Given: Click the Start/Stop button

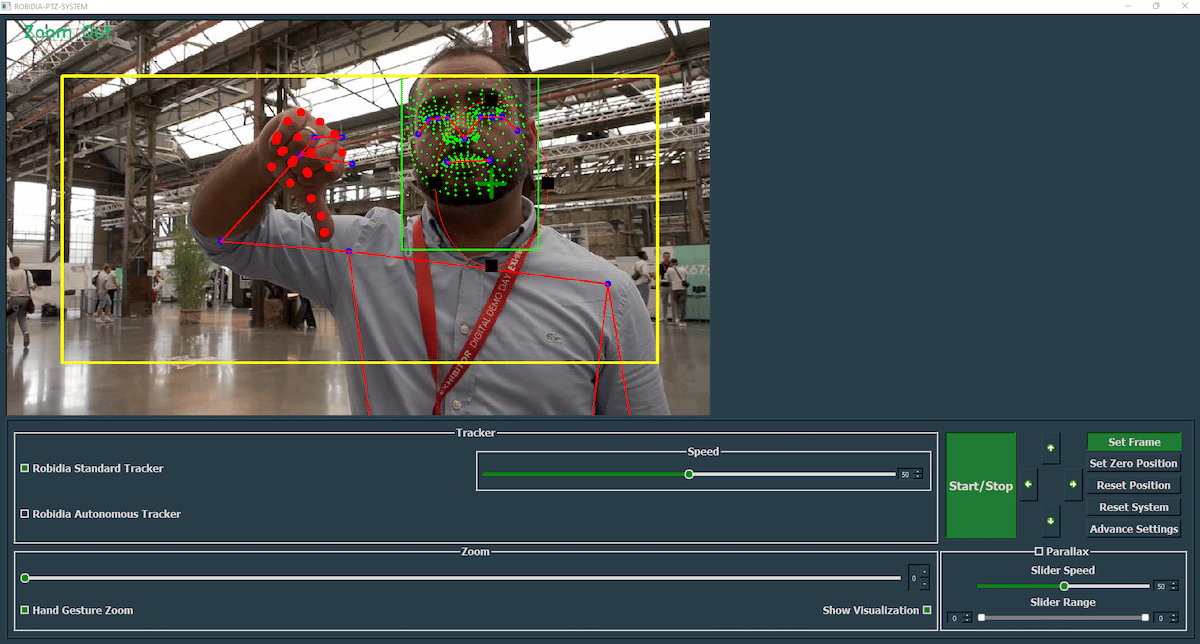Looking at the screenshot, I should tap(981, 486).
